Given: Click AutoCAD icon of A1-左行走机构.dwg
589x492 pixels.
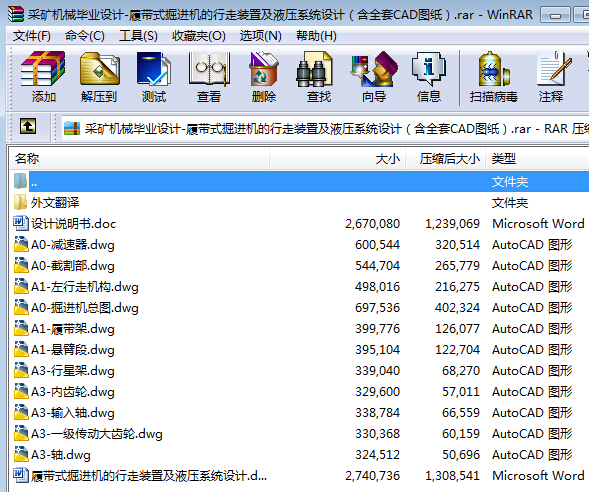Looking at the screenshot, I should pos(21,286).
